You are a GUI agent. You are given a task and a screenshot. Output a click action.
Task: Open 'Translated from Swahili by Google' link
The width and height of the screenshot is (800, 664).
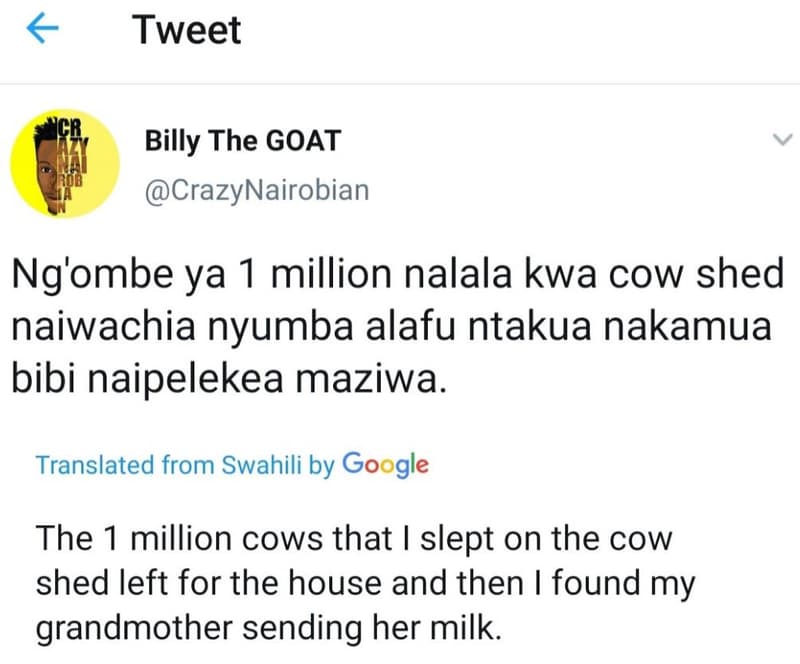[x=230, y=465]
